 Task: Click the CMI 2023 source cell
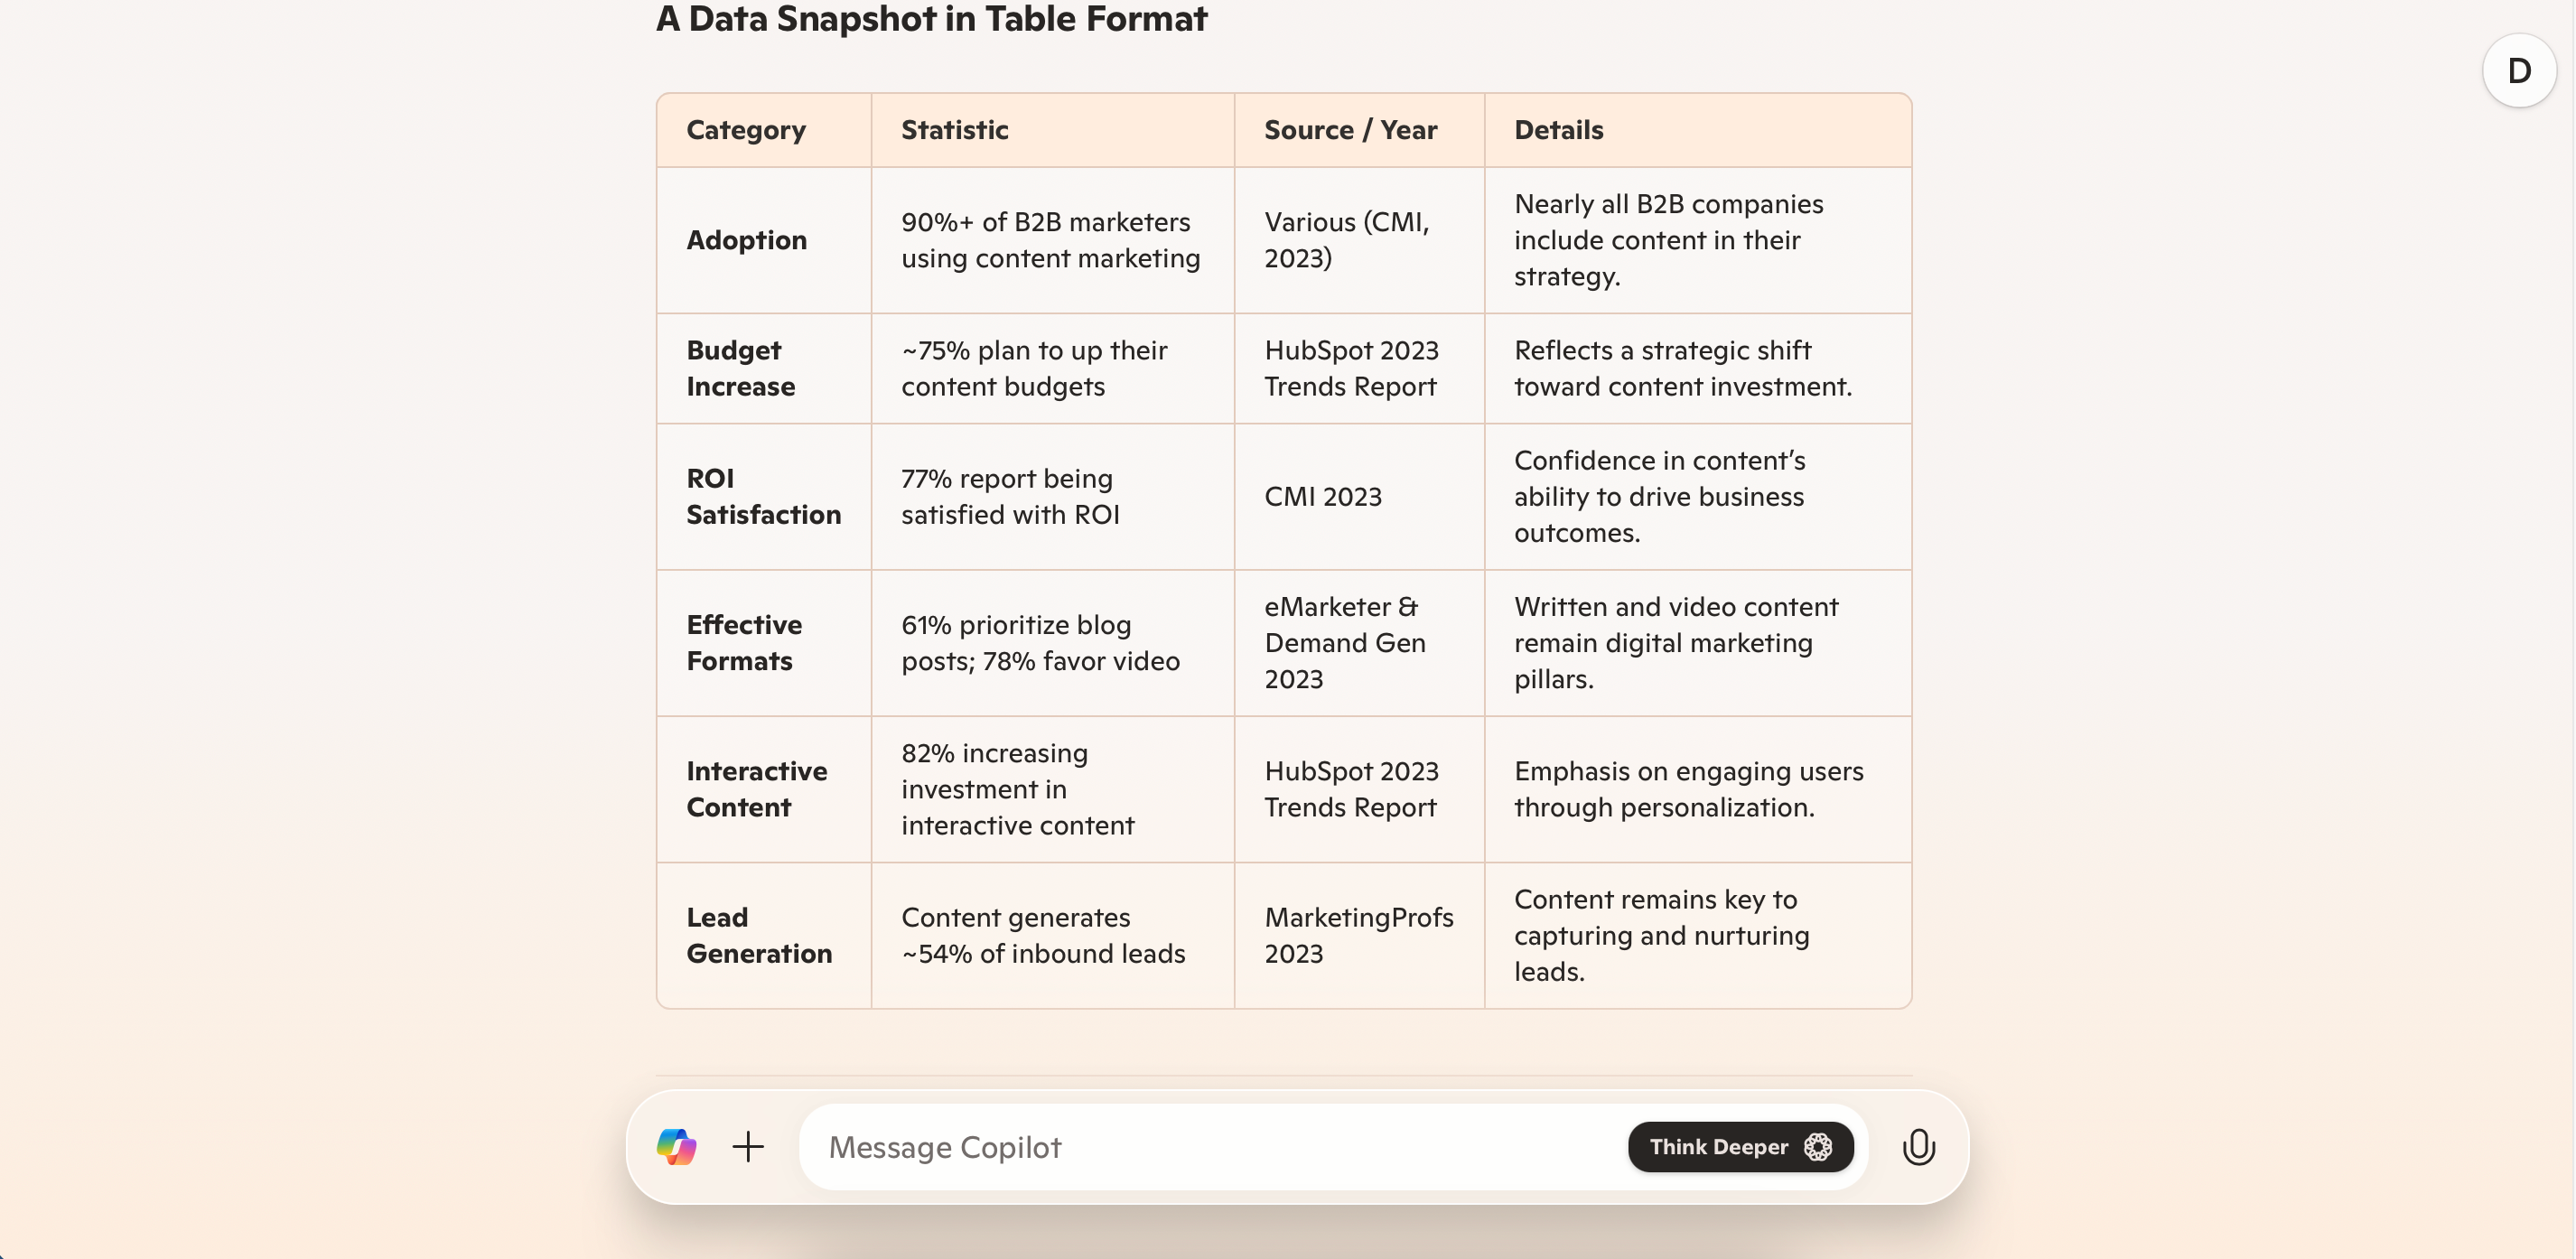(x=1322, y=496)
